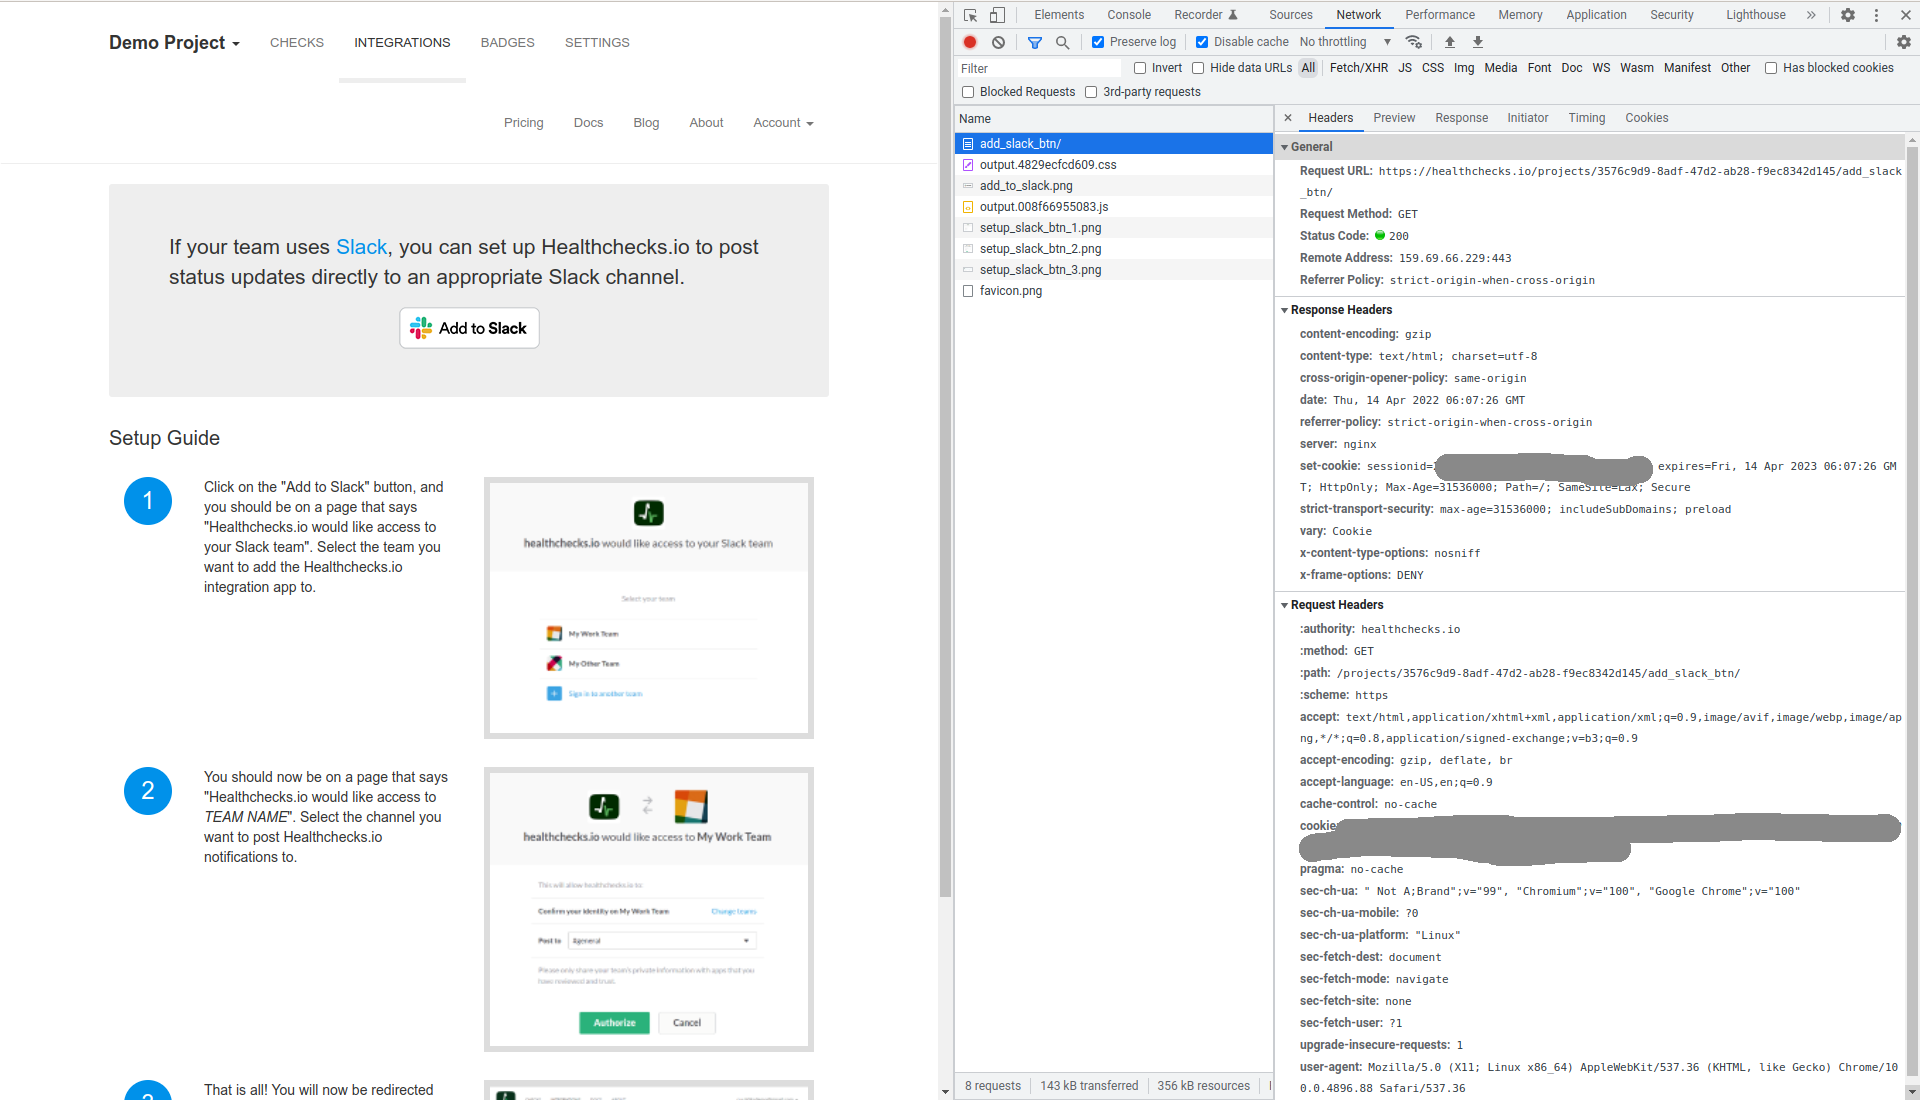Toggle device toolbar icon
Image resolution: width=1920 pixels, height=1100 pixels.
pos(997,15)
